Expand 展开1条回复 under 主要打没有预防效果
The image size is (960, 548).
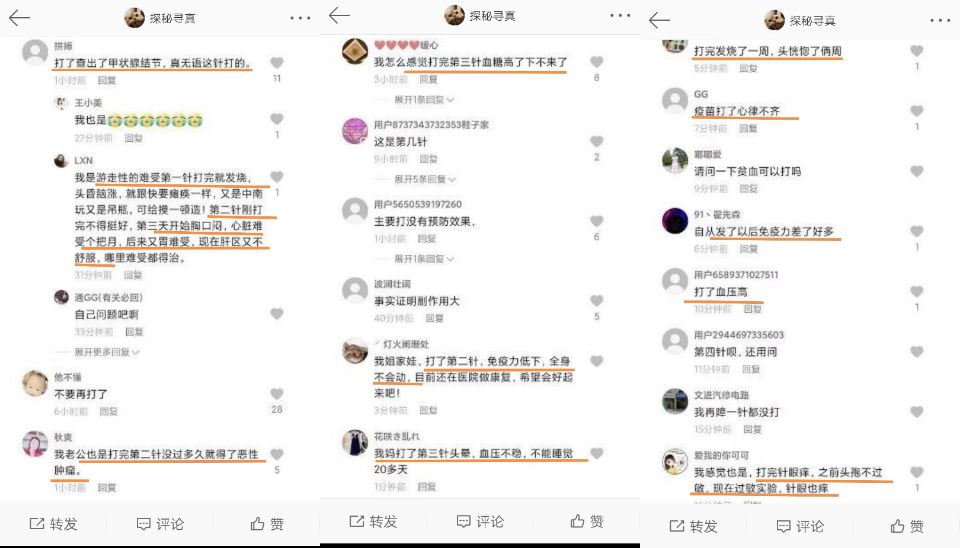[x=424, y=259]
